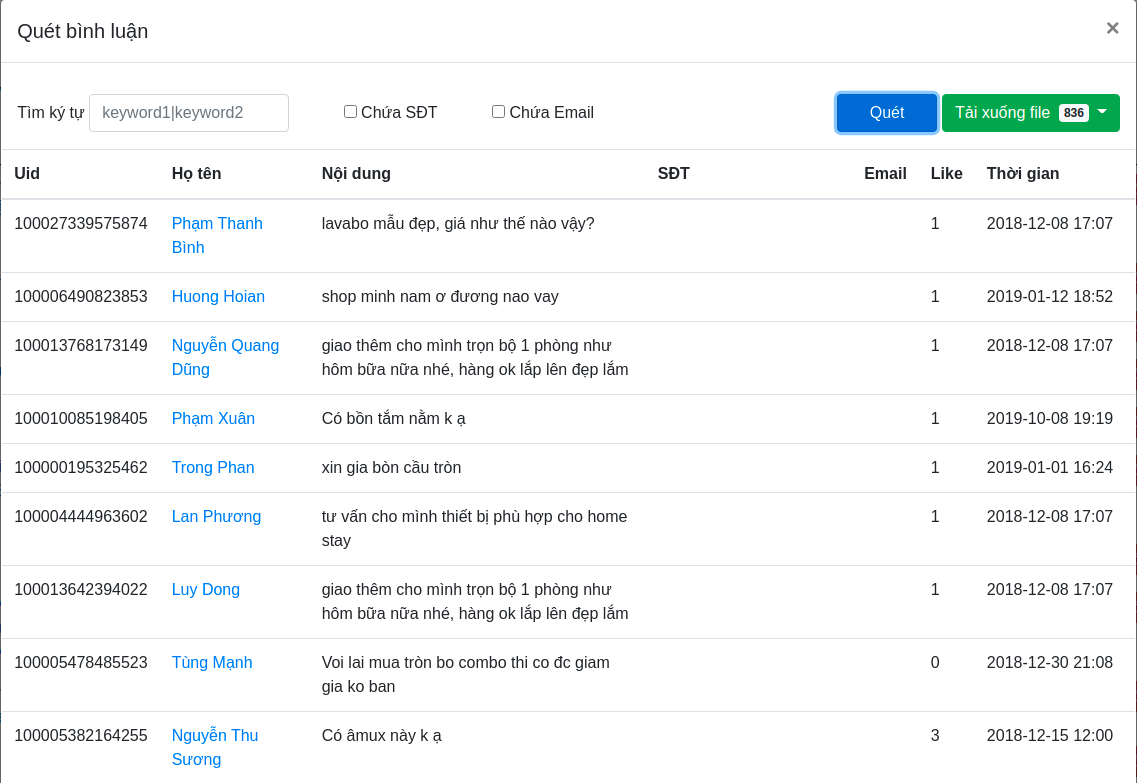Open Huong Hoian profile link
This screenshot has width=1137, height=783.
point(218,297)
